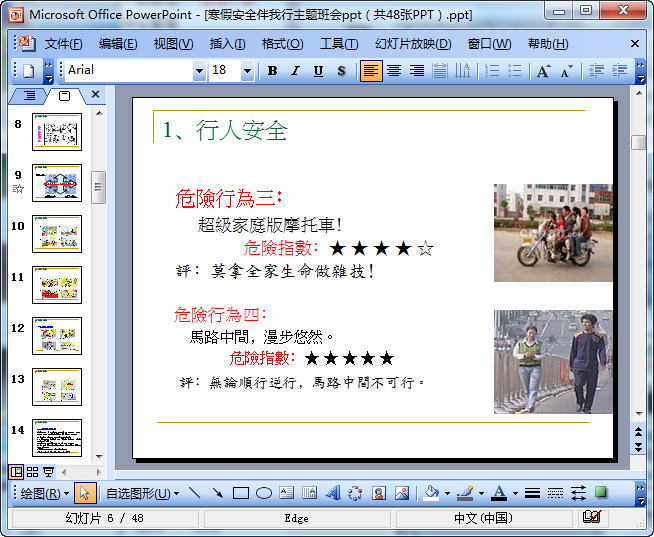Open 工具(T) menu

(339, 44)
